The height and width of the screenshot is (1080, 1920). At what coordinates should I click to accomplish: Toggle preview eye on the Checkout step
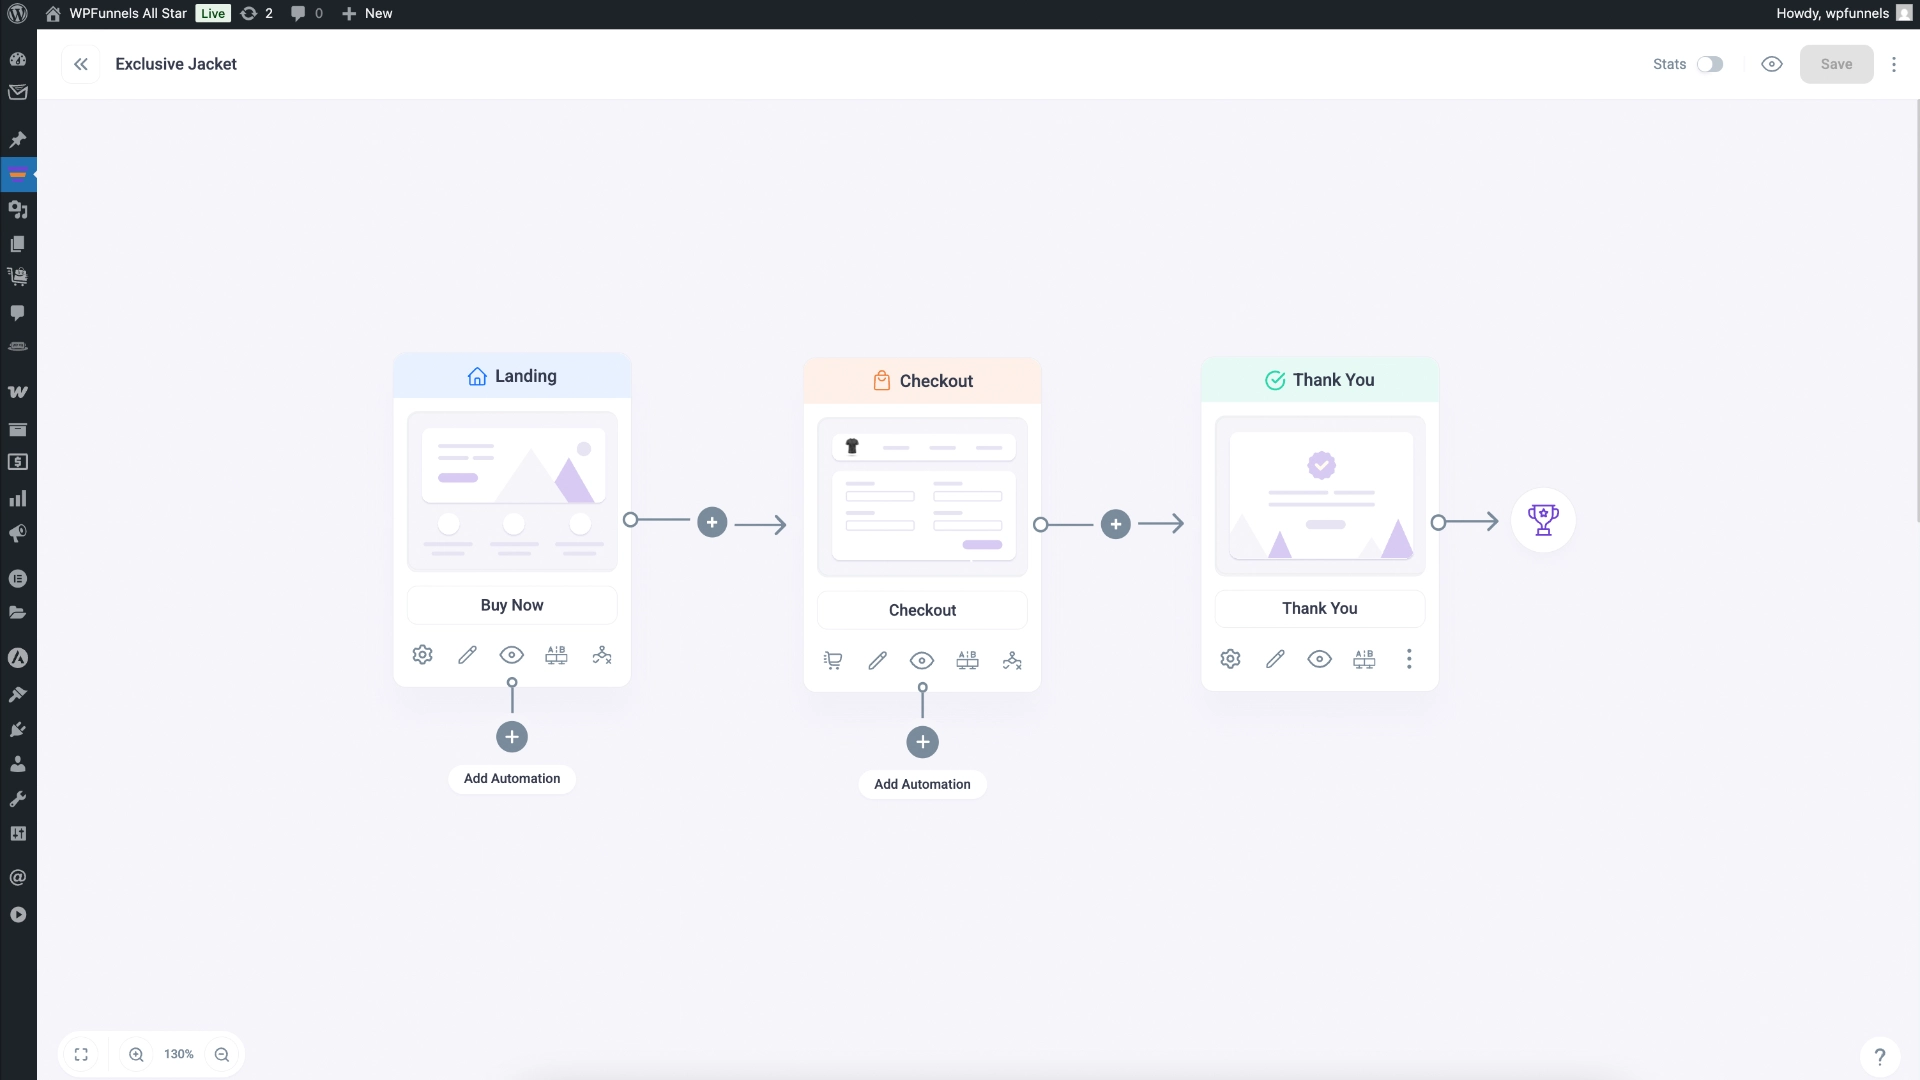click(921, 660)
